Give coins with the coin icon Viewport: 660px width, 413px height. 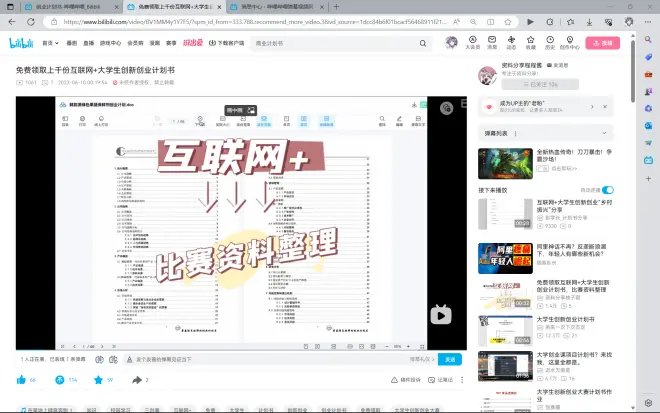59,380
